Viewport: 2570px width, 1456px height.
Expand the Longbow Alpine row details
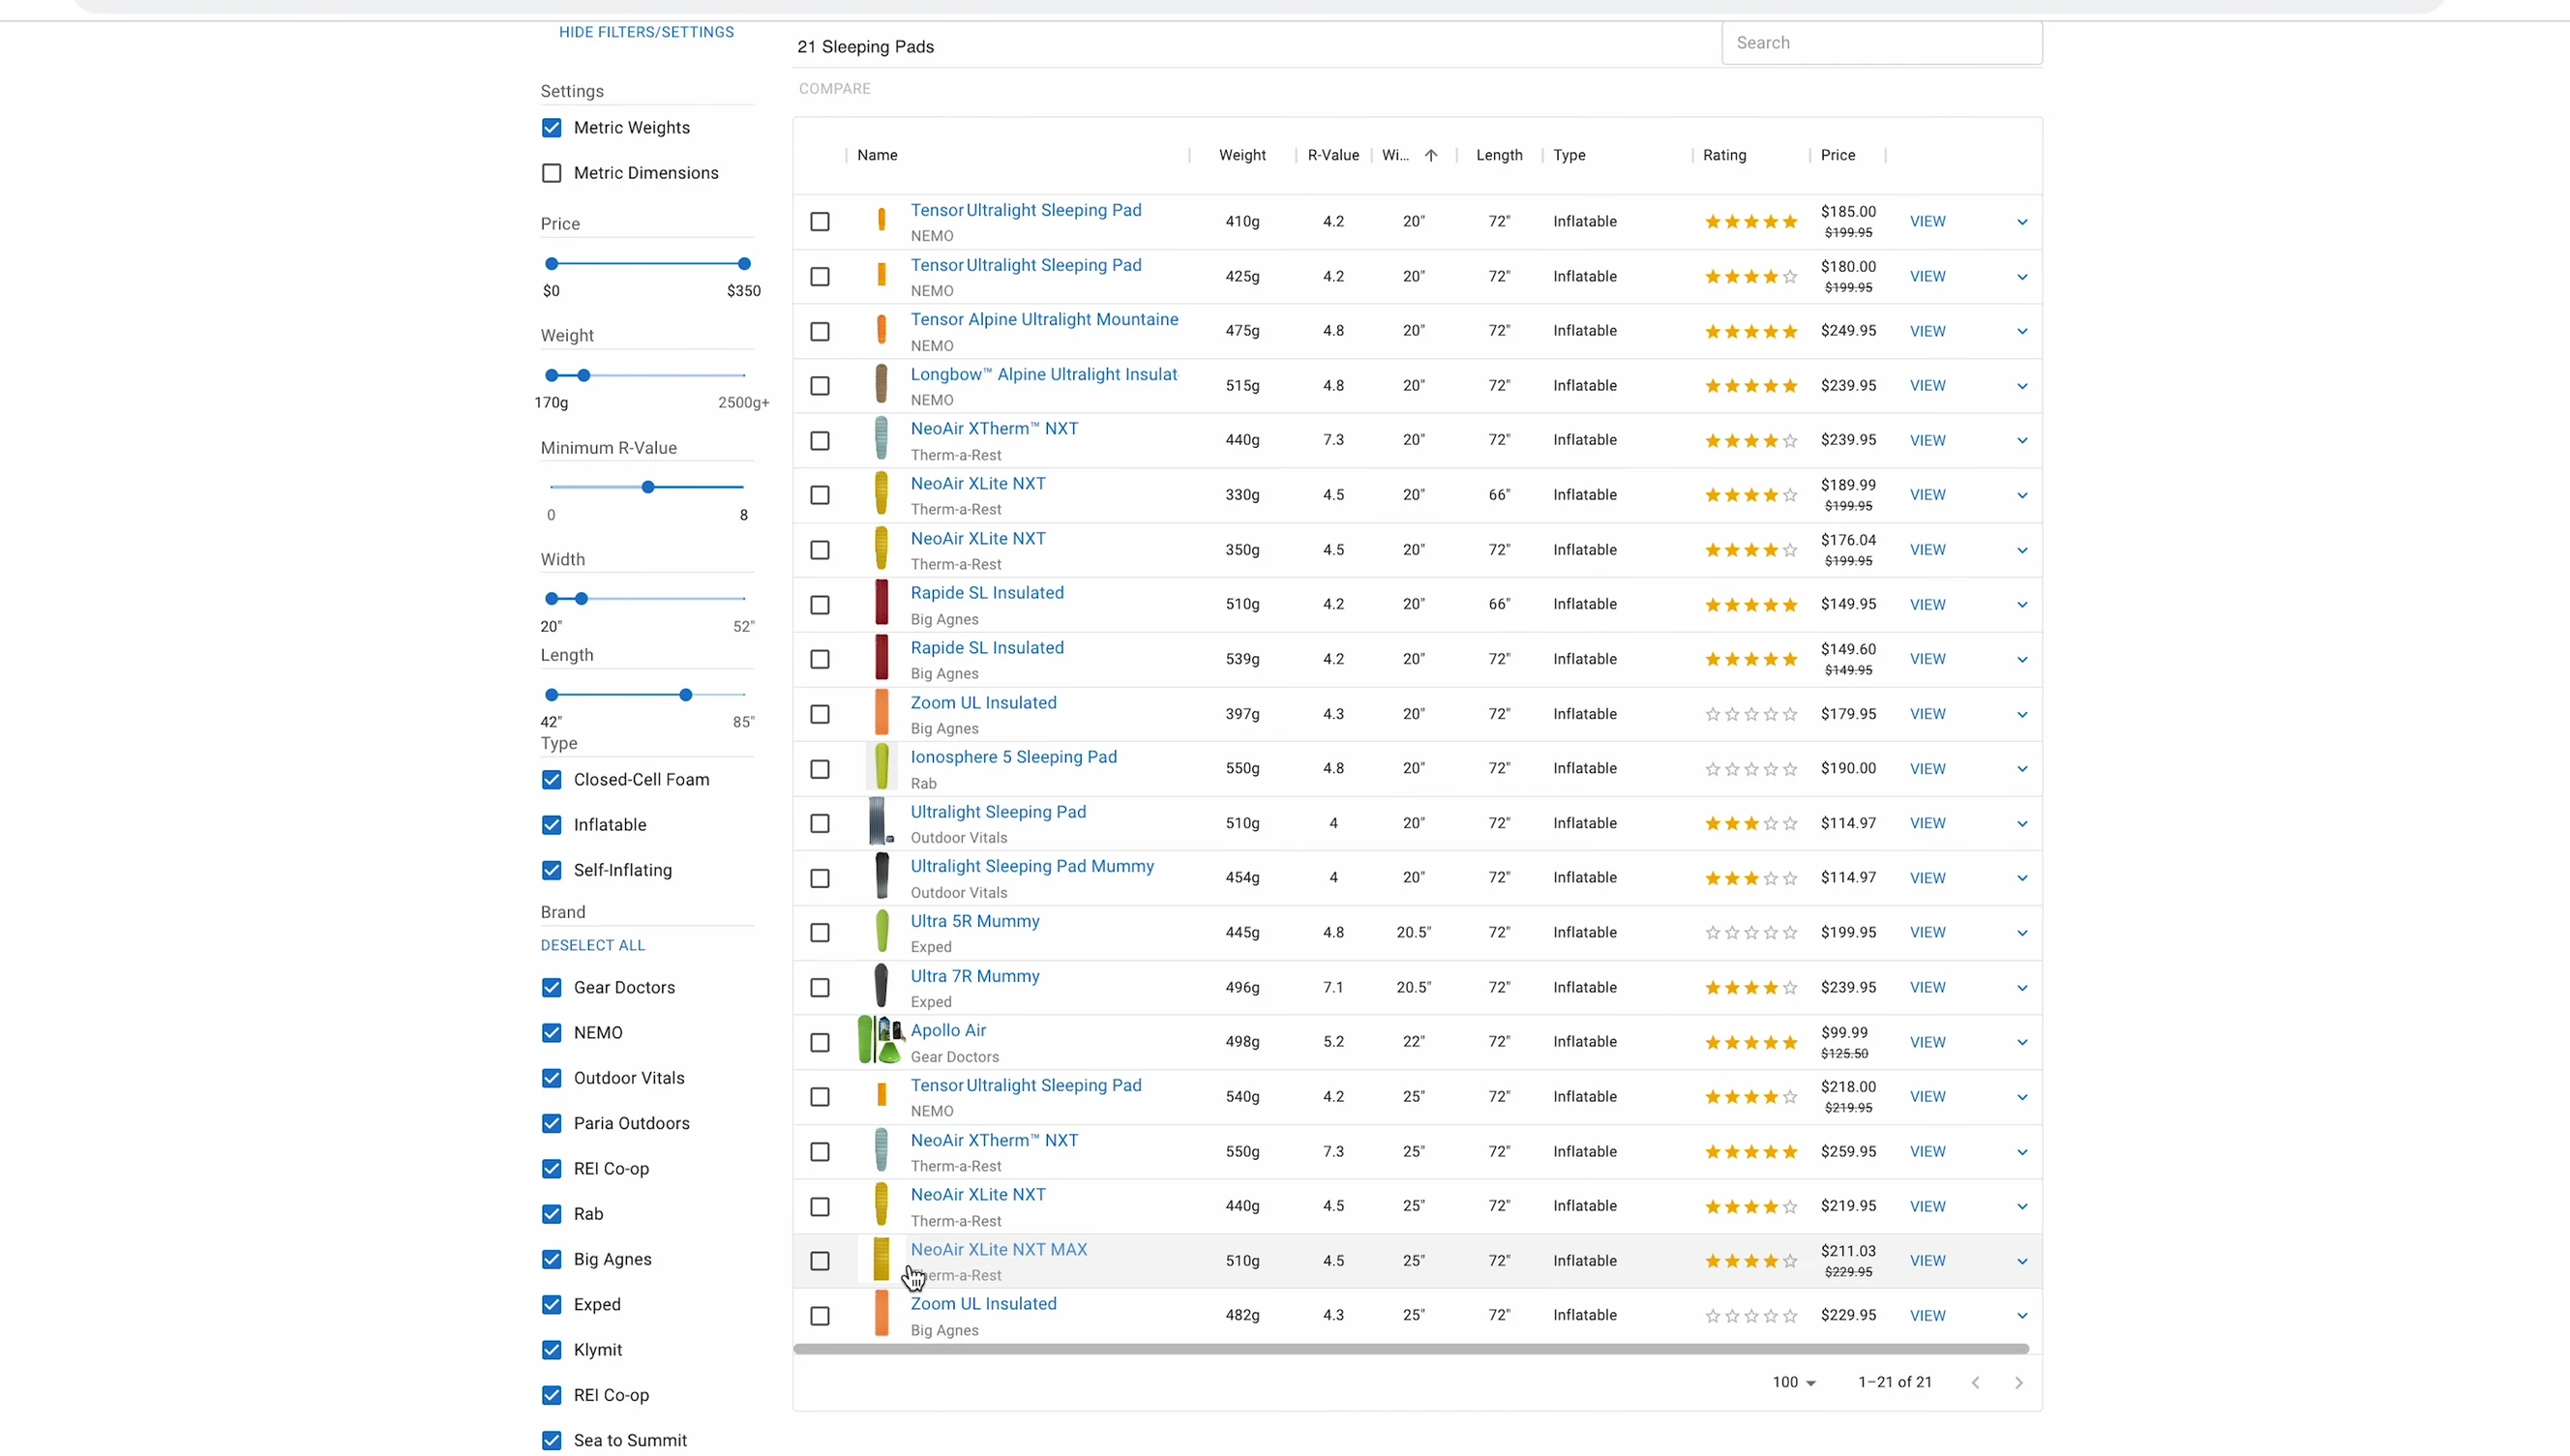[2022, 386]
